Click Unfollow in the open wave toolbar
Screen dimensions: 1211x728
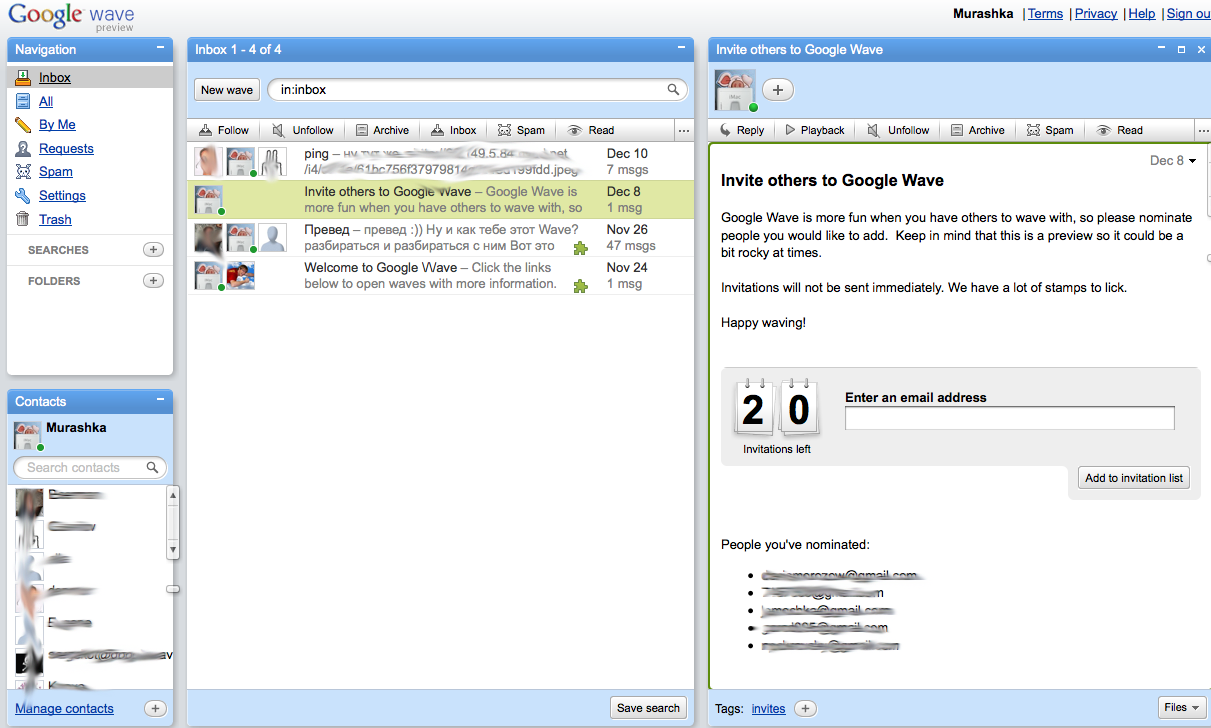pos(898,130)
